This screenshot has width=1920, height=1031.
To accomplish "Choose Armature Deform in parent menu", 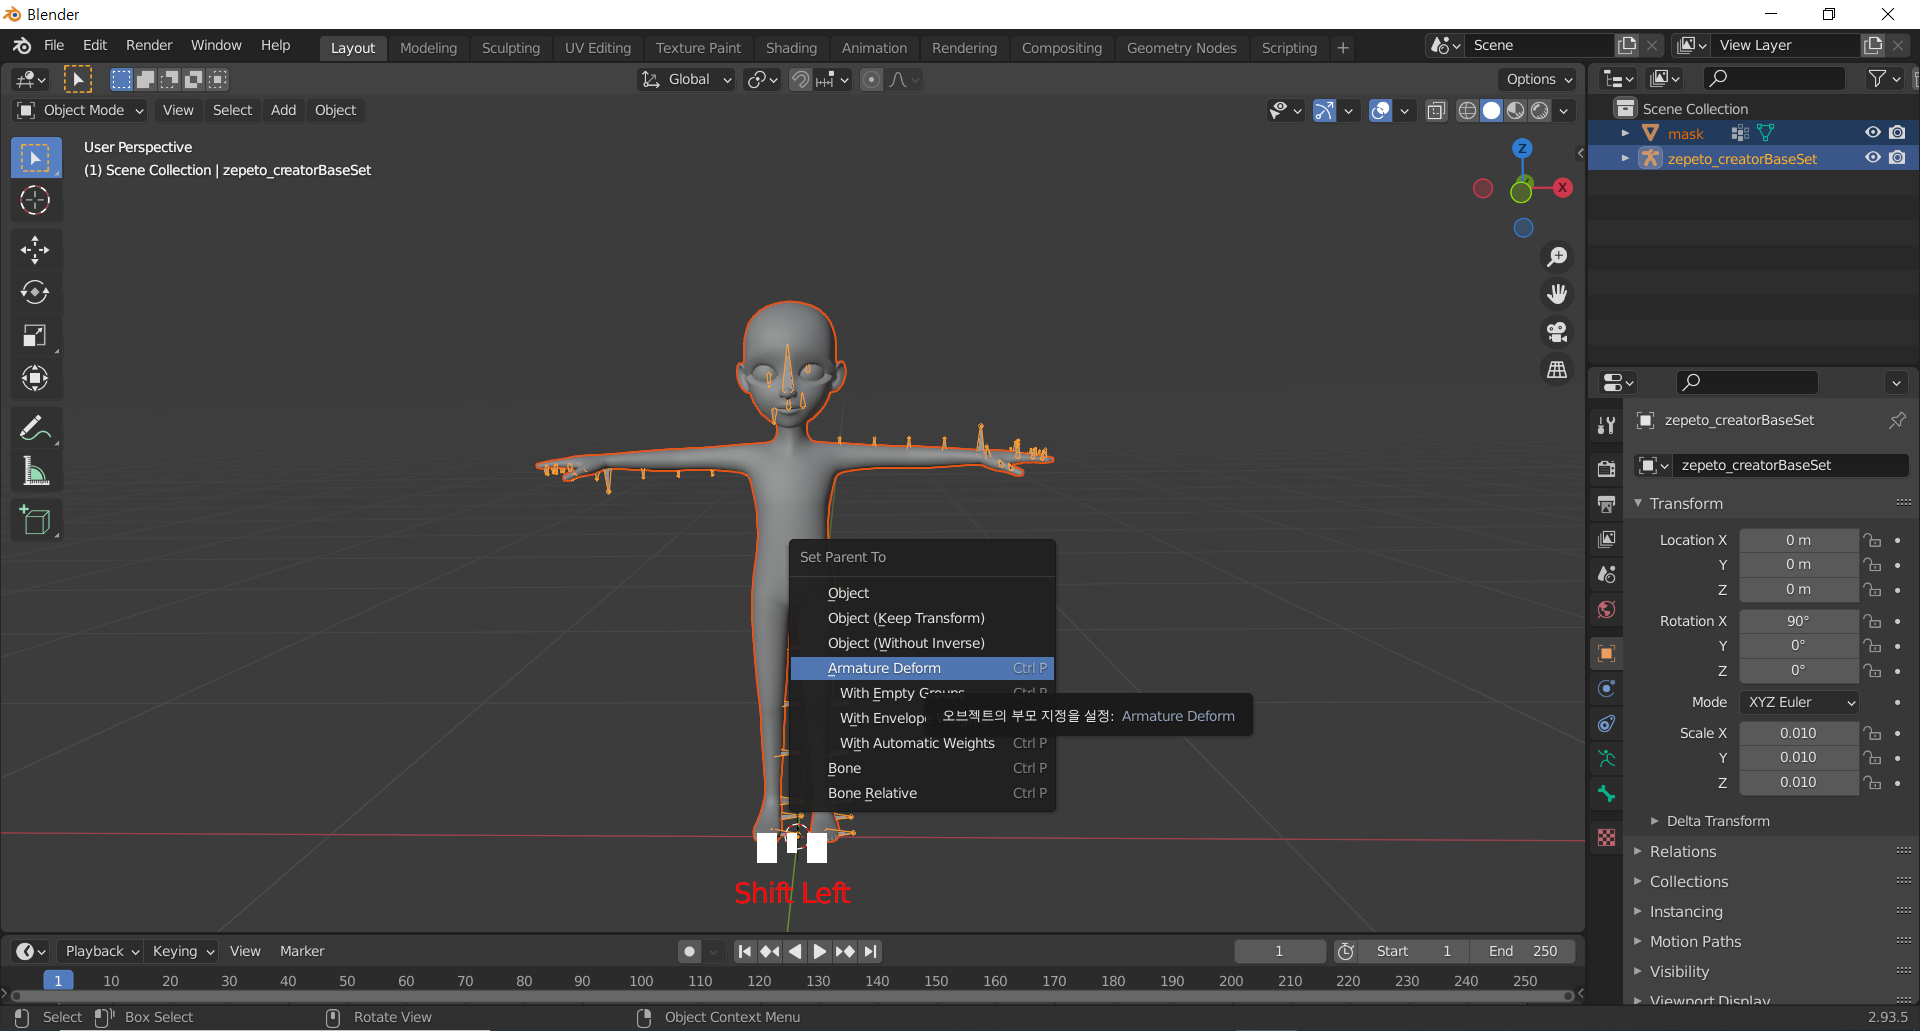I will 922,668.
